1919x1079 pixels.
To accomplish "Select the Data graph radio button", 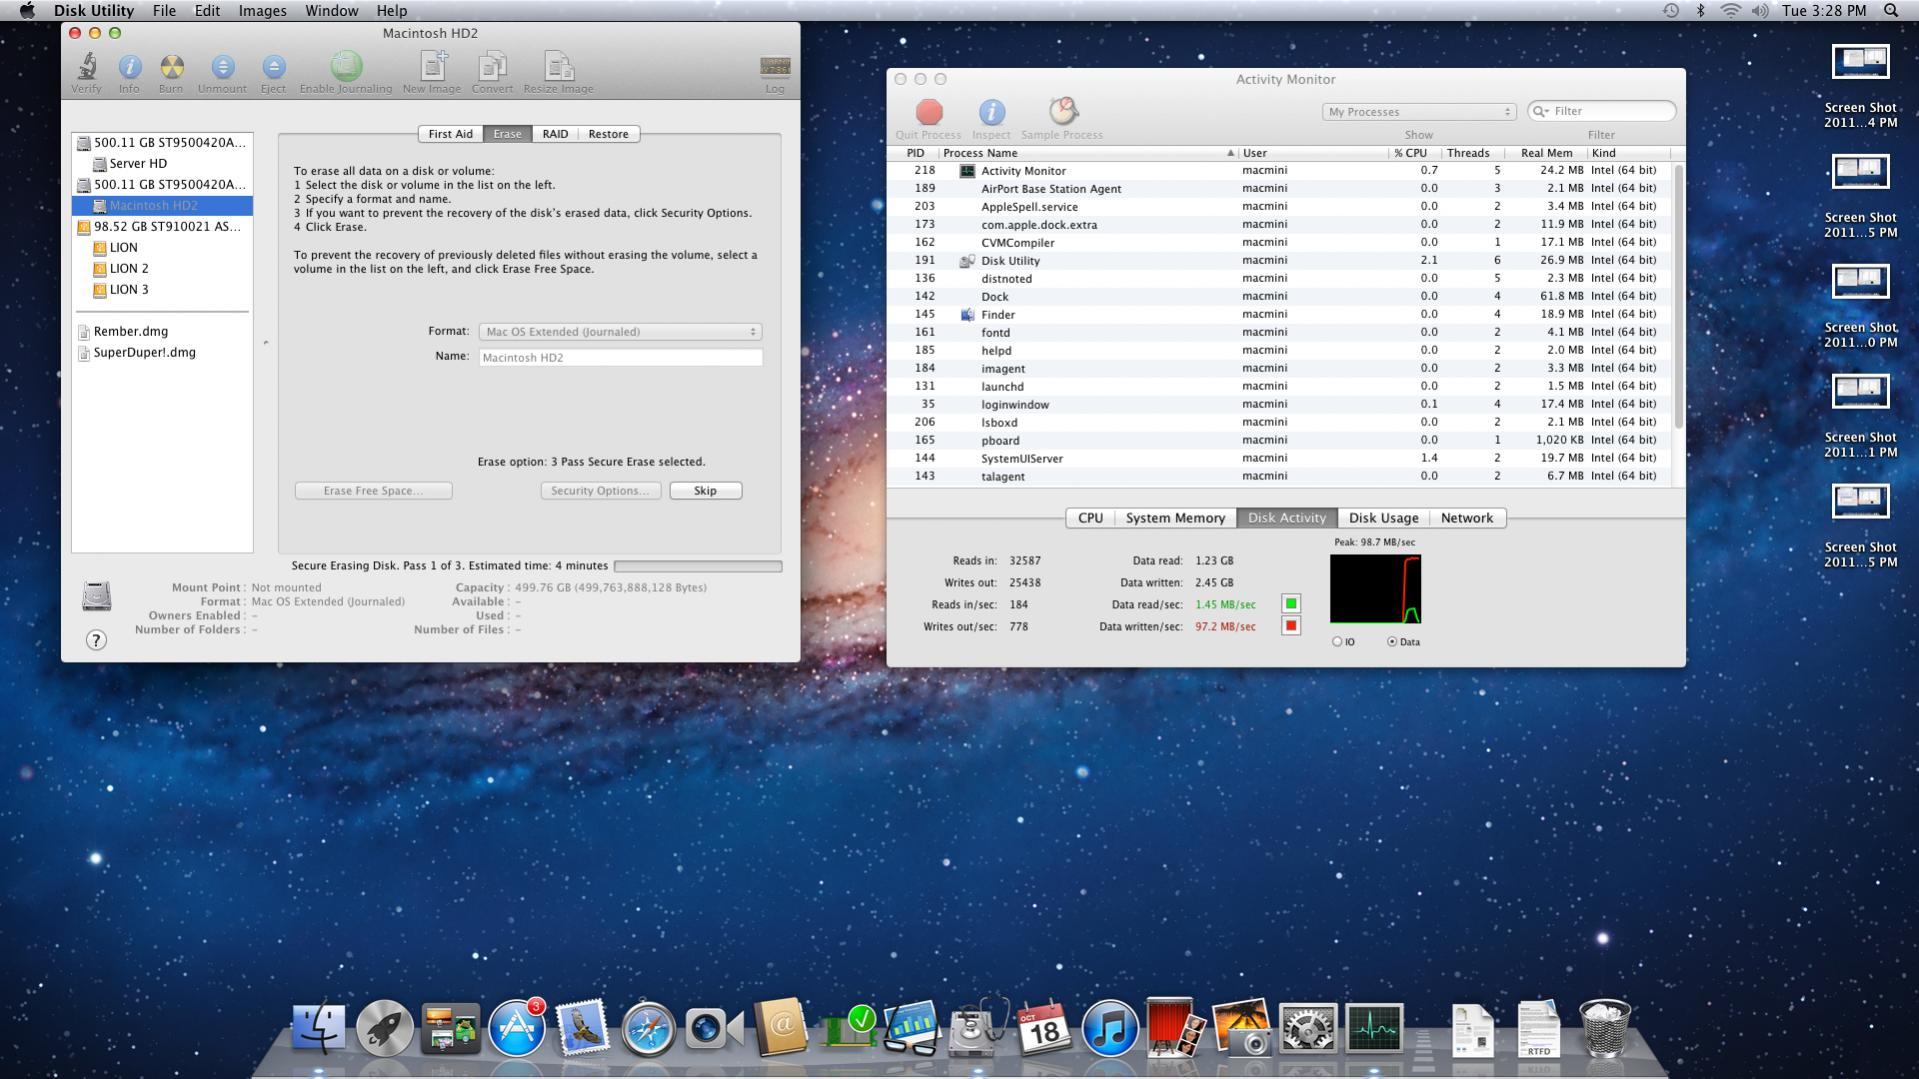I will click(x=1392, y=642).
